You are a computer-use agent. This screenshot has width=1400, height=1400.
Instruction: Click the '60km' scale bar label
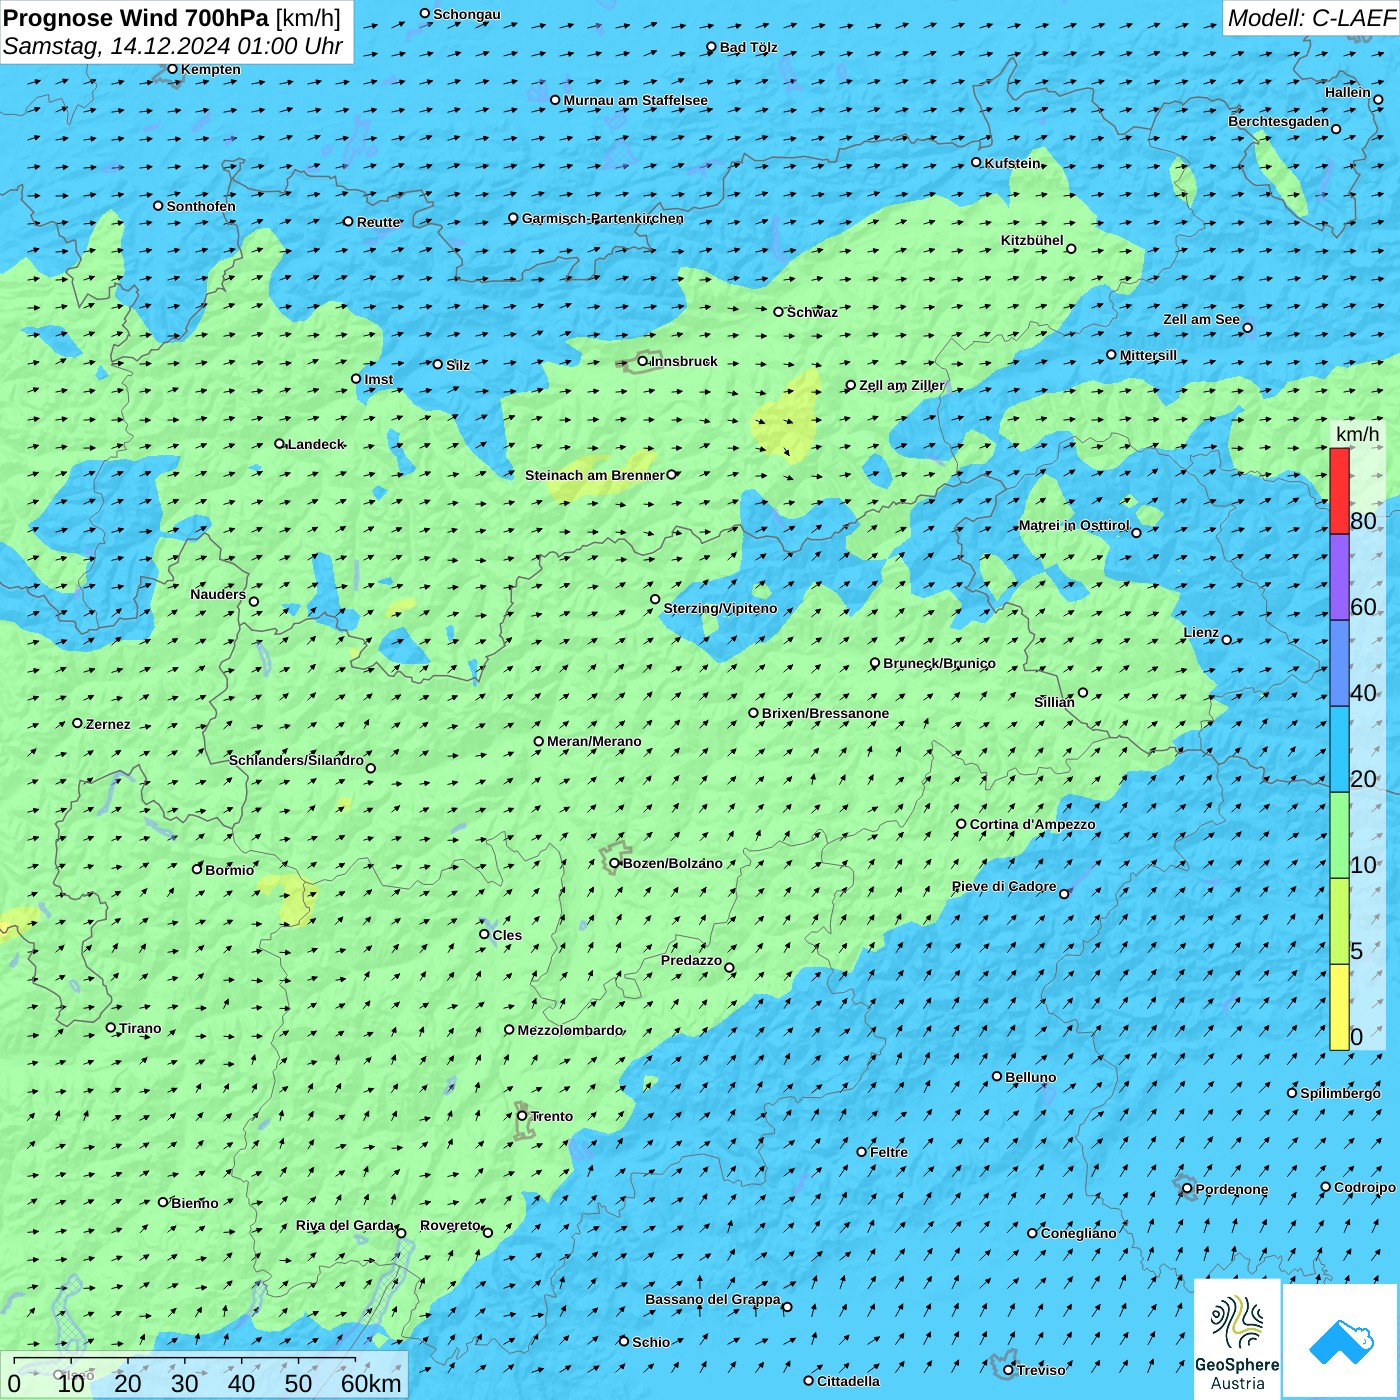point(371,1383)
